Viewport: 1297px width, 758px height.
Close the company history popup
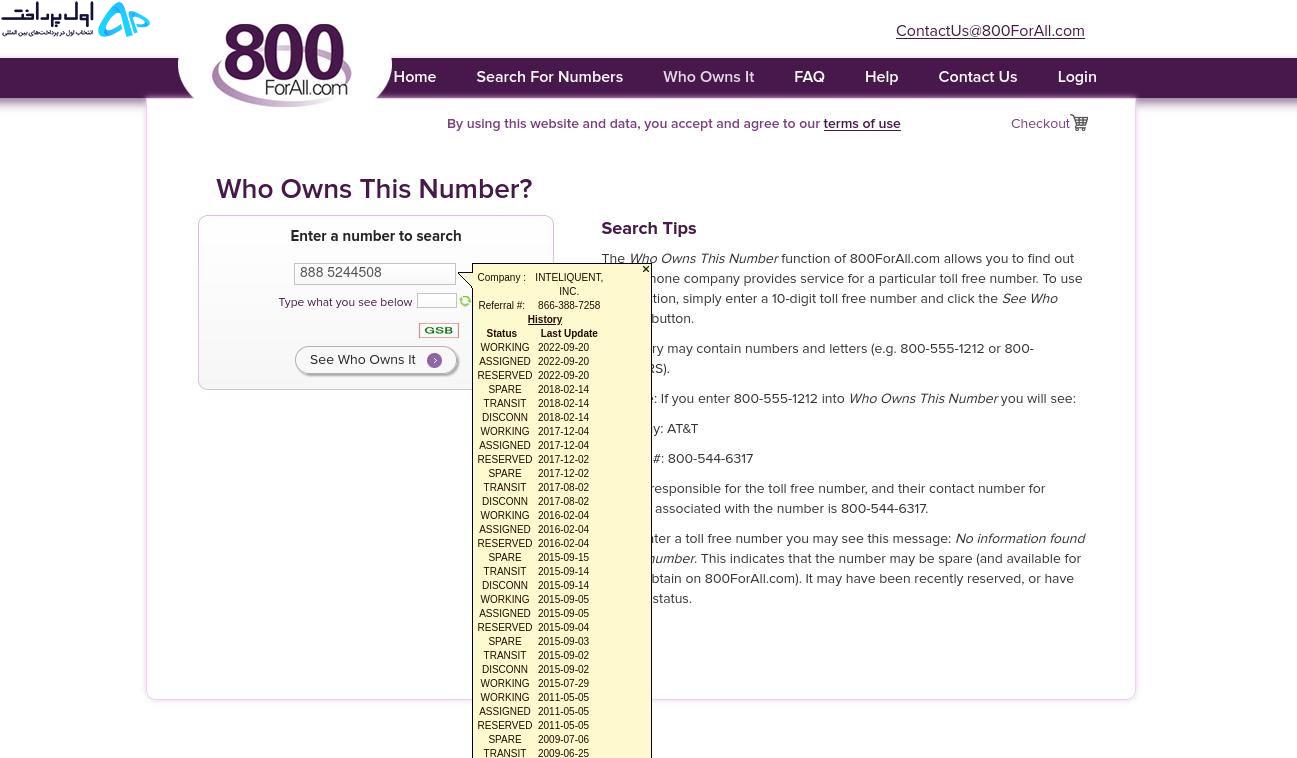646,269
